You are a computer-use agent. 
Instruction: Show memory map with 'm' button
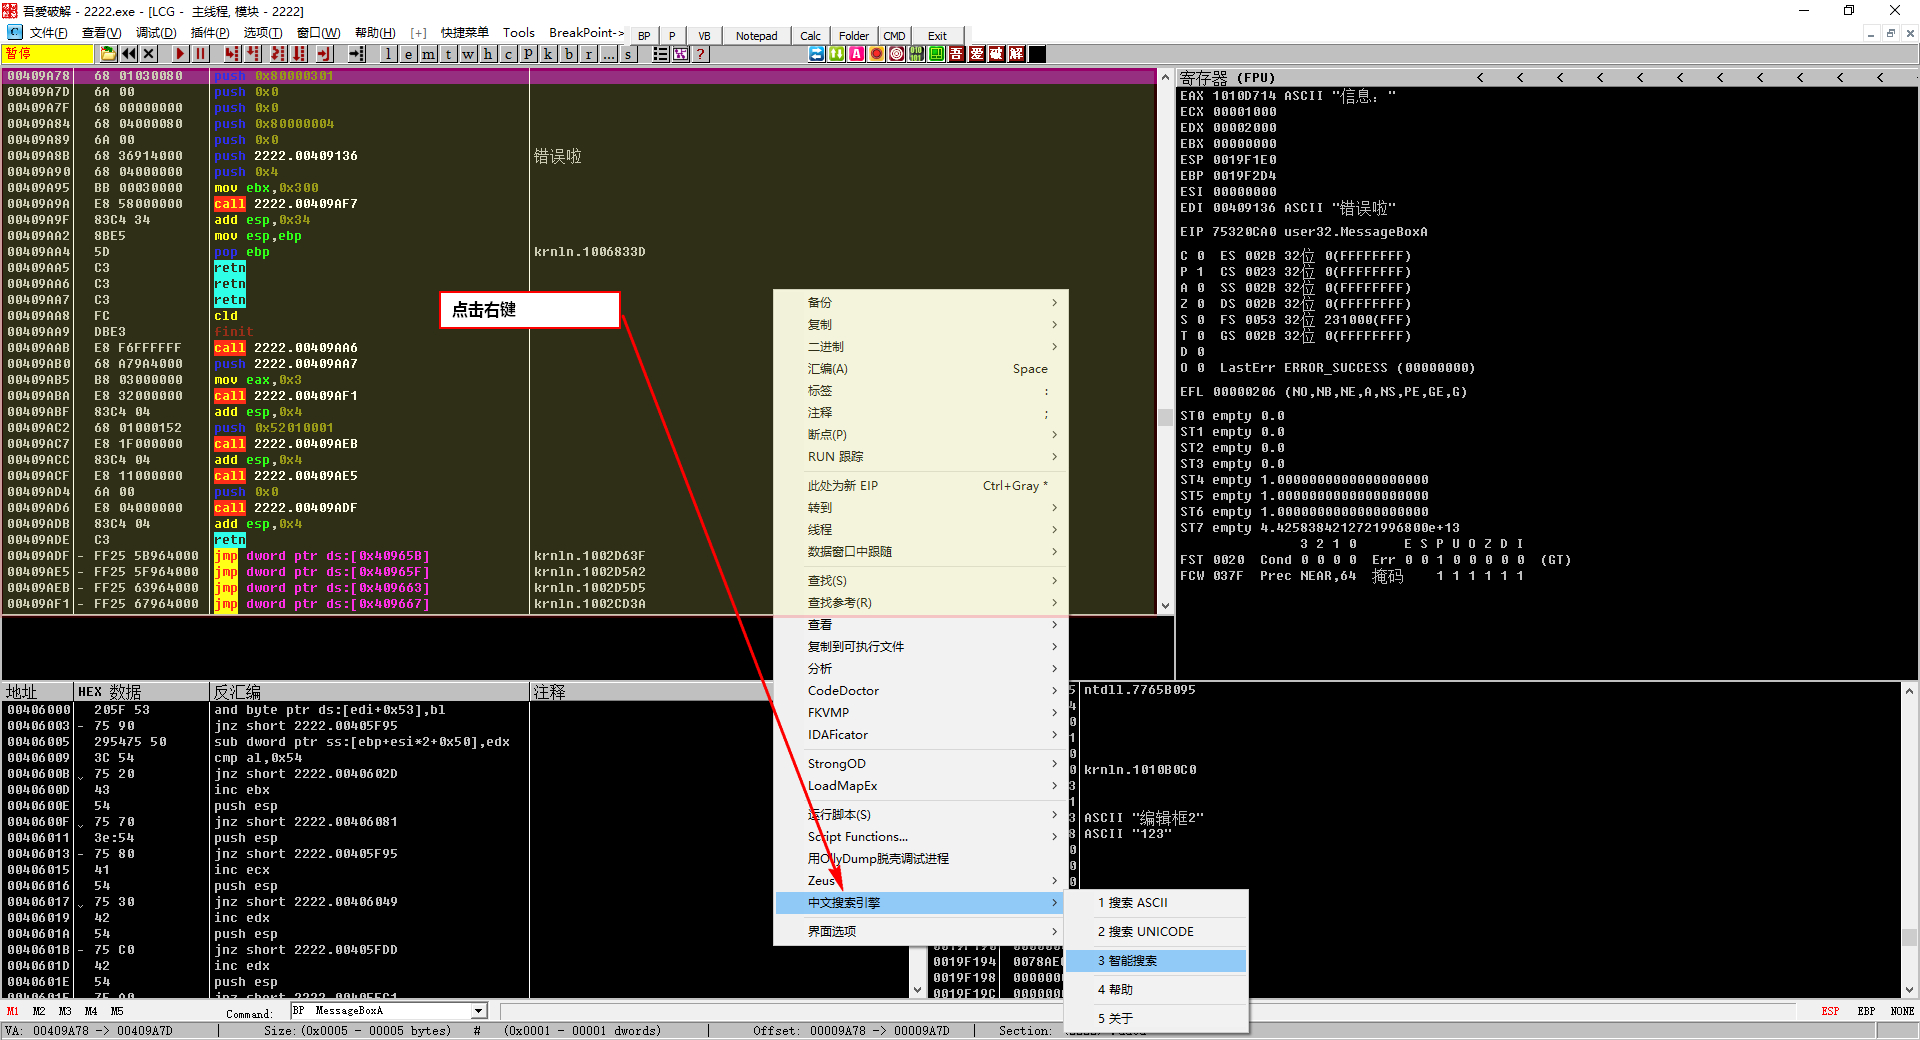pyautogui.click(x=429, y=54)
